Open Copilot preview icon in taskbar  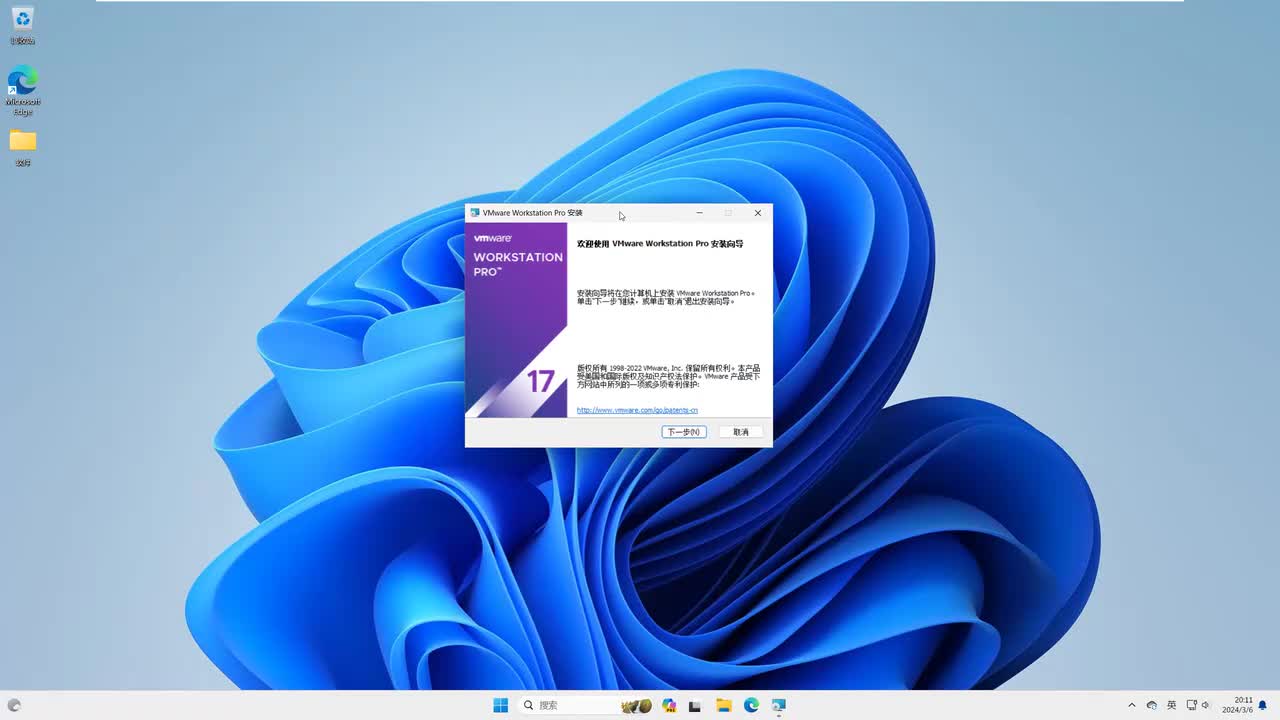[x=669, y=705]
